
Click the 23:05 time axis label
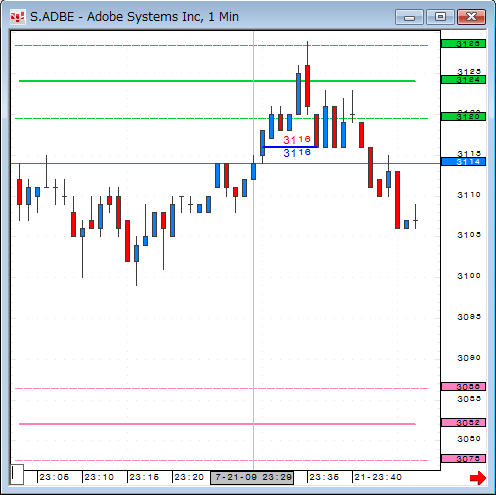point(54,477)
